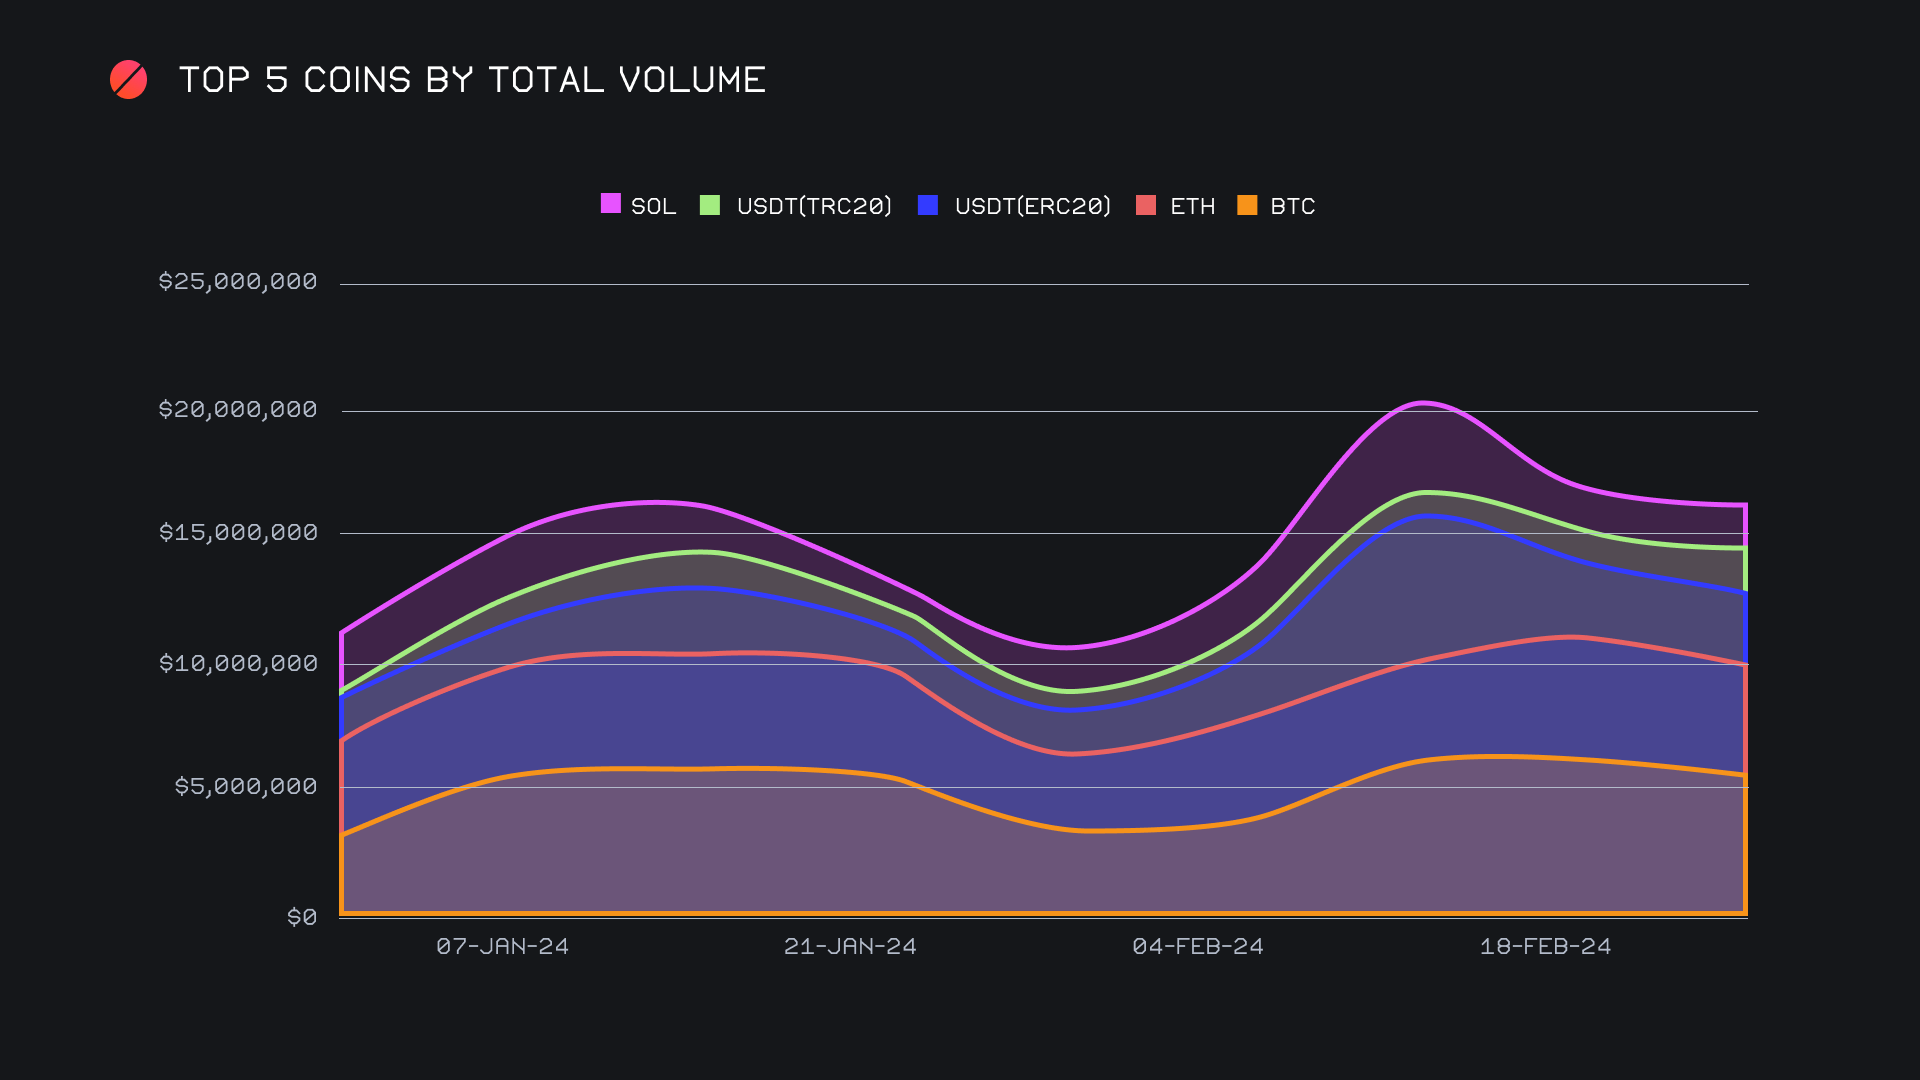This screenshot has width=1920, height=1080.
Task: Click the BTC orange legend swatch
Action: pos(1247,205)
